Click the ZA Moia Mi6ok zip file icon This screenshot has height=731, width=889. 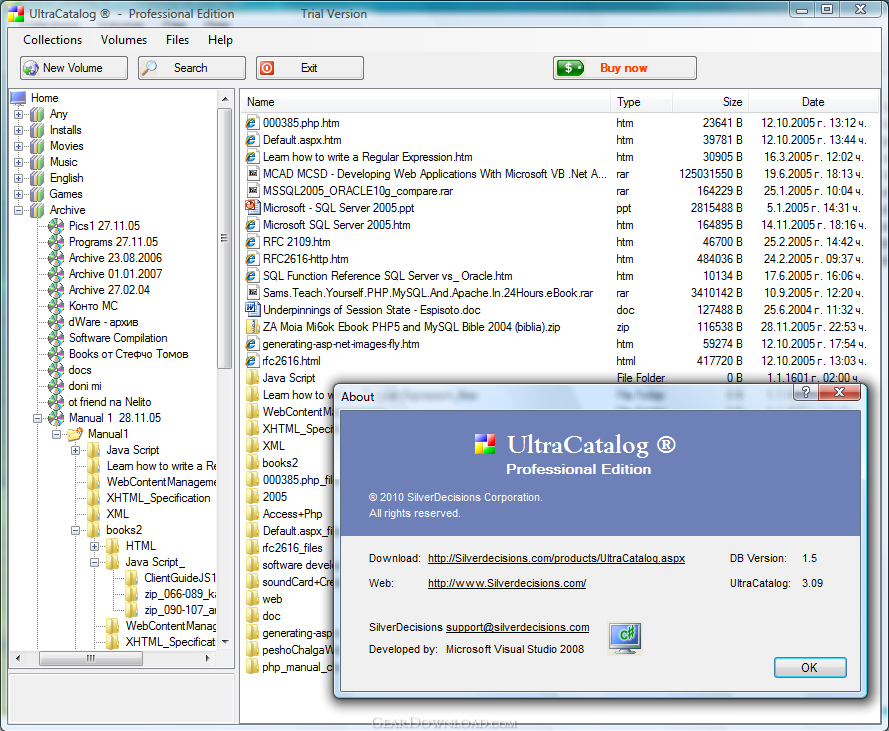coord(252,327)
